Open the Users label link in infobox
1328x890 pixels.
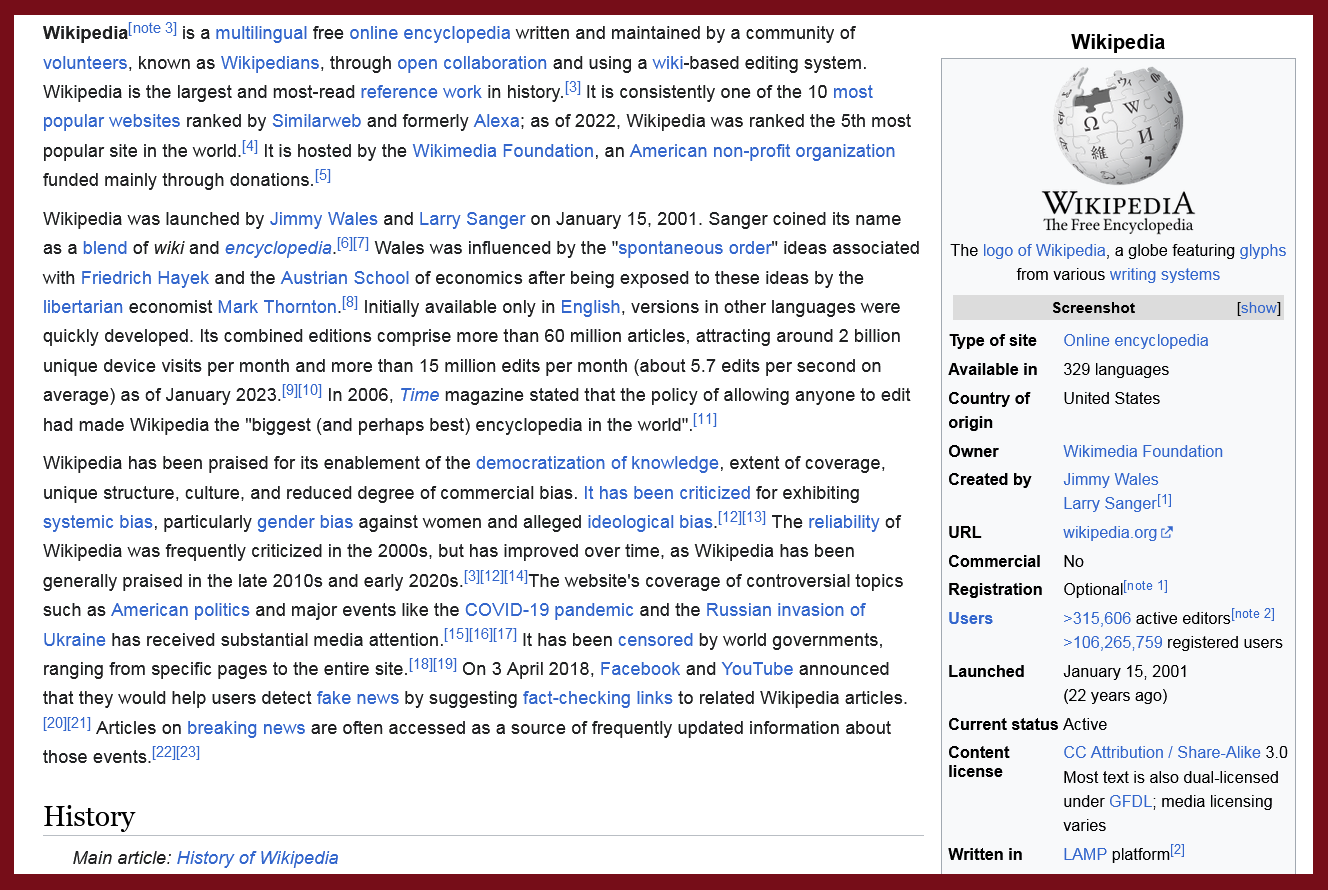point(971,619)
